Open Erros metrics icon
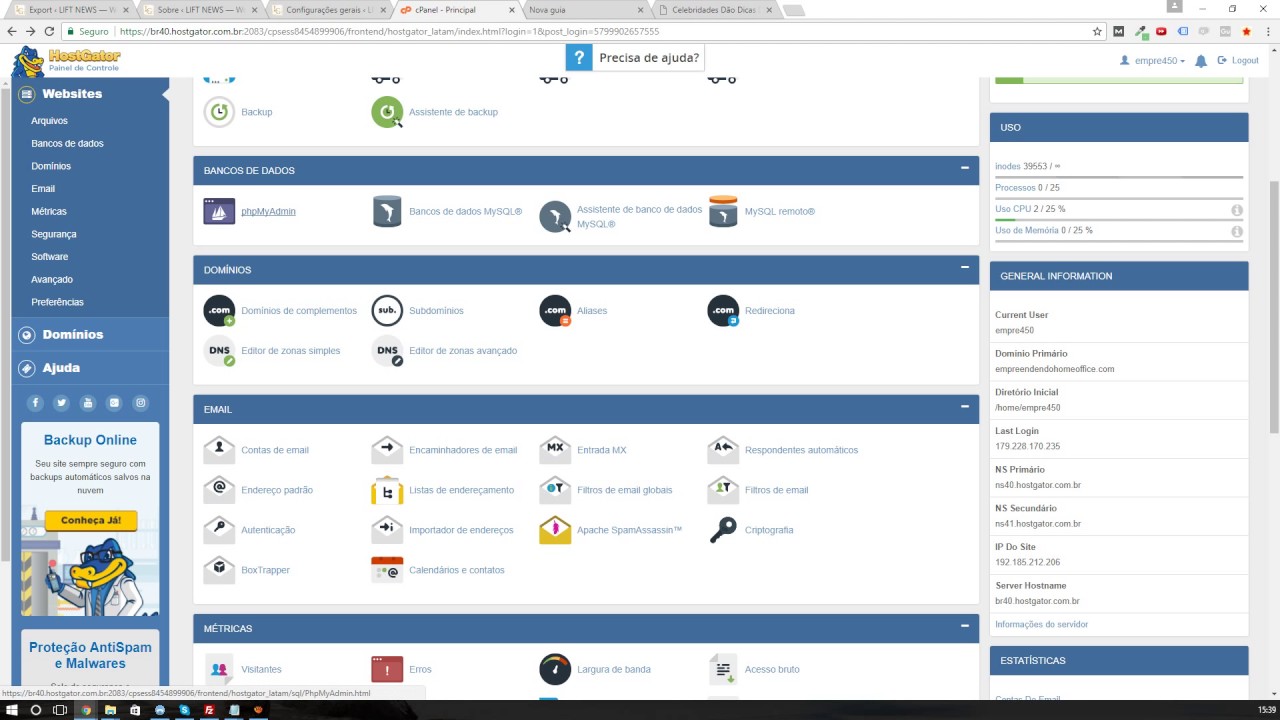 pyautogui.click(x=387, y=669)
